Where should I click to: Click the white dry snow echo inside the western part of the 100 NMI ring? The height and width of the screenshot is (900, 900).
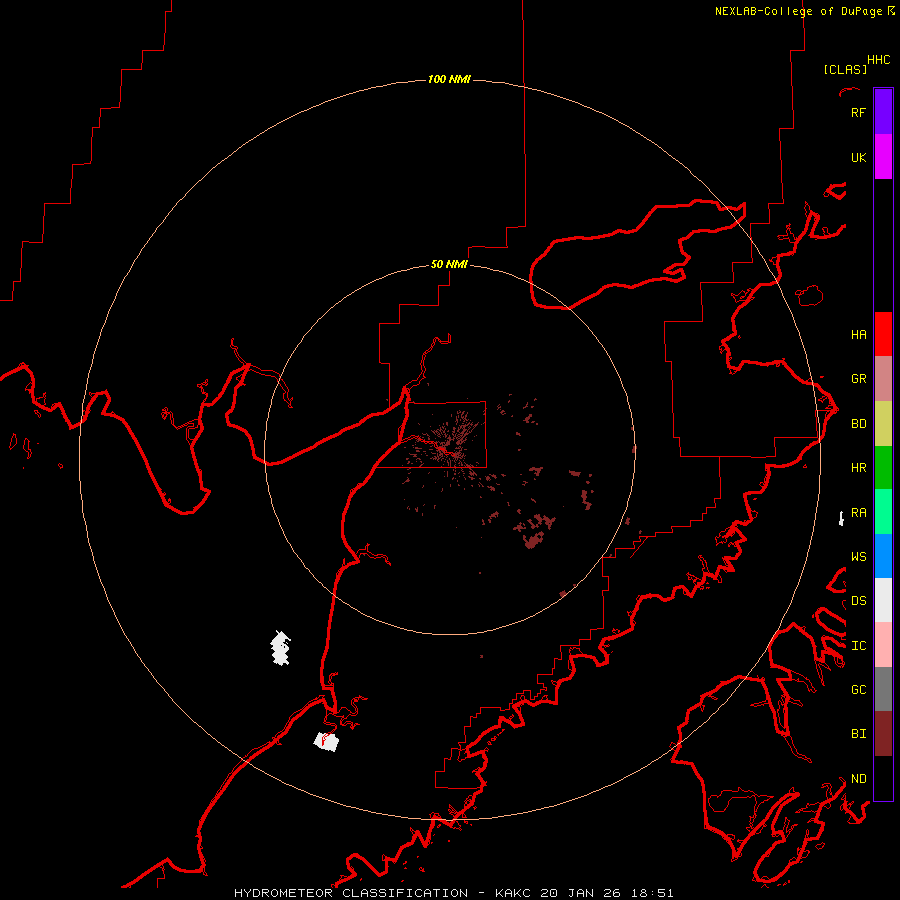point(281,647)
